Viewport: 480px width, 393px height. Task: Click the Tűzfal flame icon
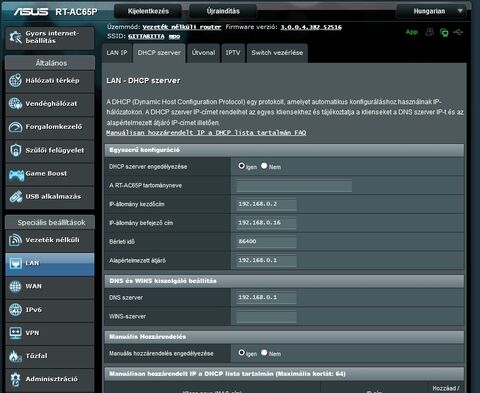pos(15,356)
